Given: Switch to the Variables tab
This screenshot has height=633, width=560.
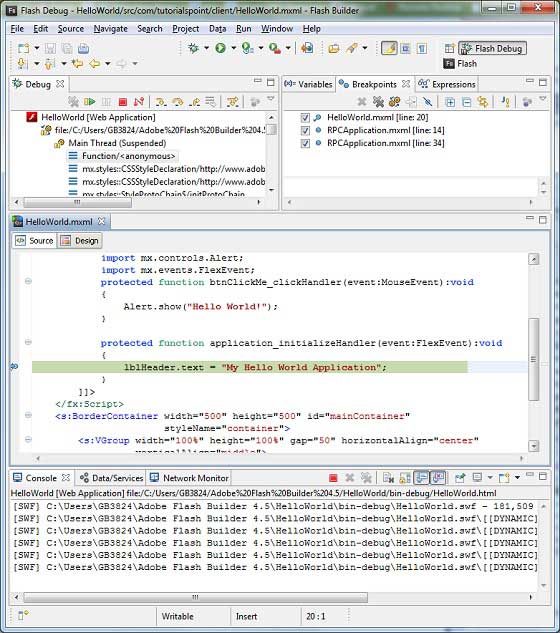Looking at the screenshot, I should 308,84.
